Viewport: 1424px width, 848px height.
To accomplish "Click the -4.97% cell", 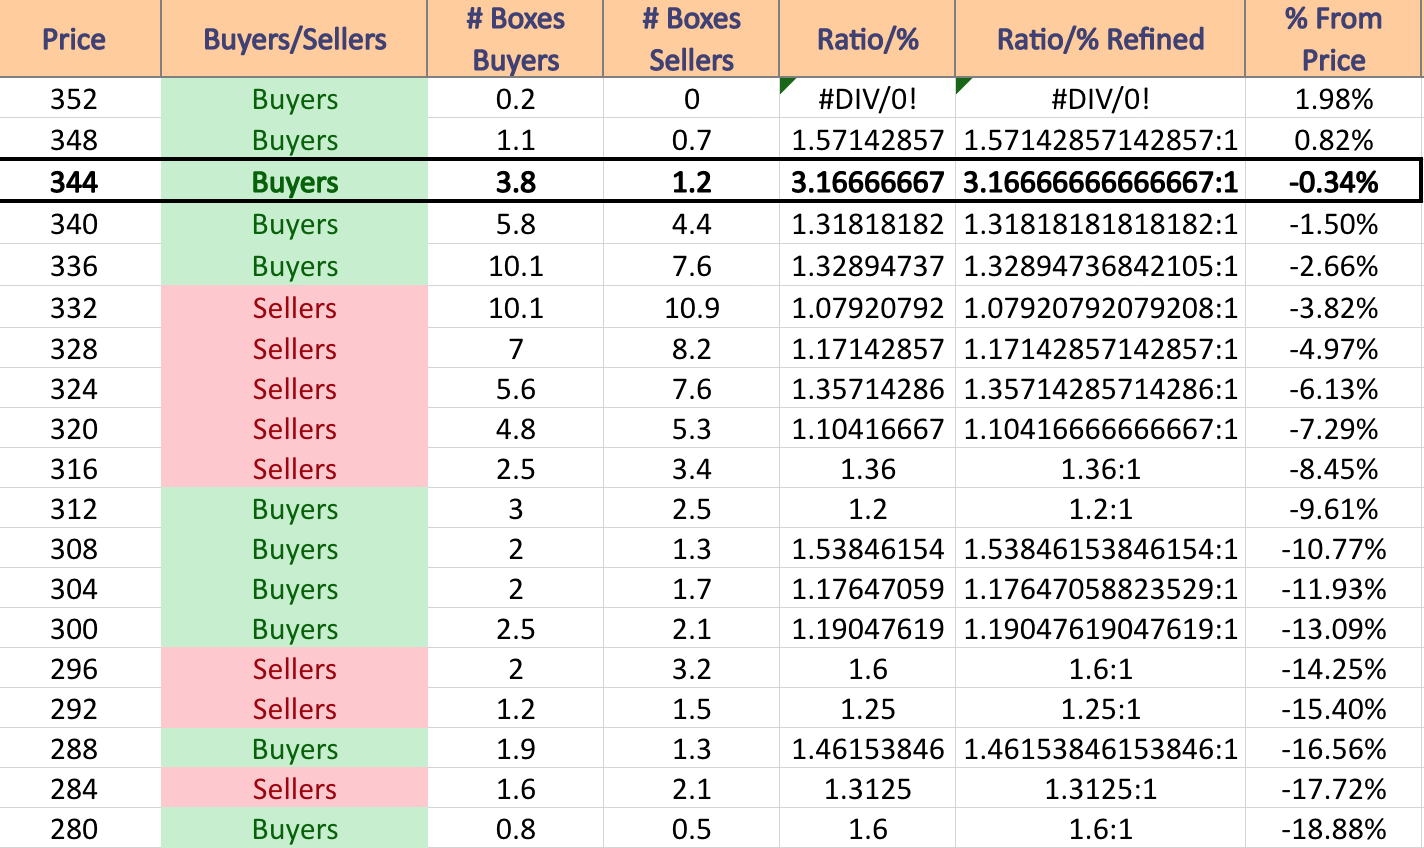I will [1333, 349].
